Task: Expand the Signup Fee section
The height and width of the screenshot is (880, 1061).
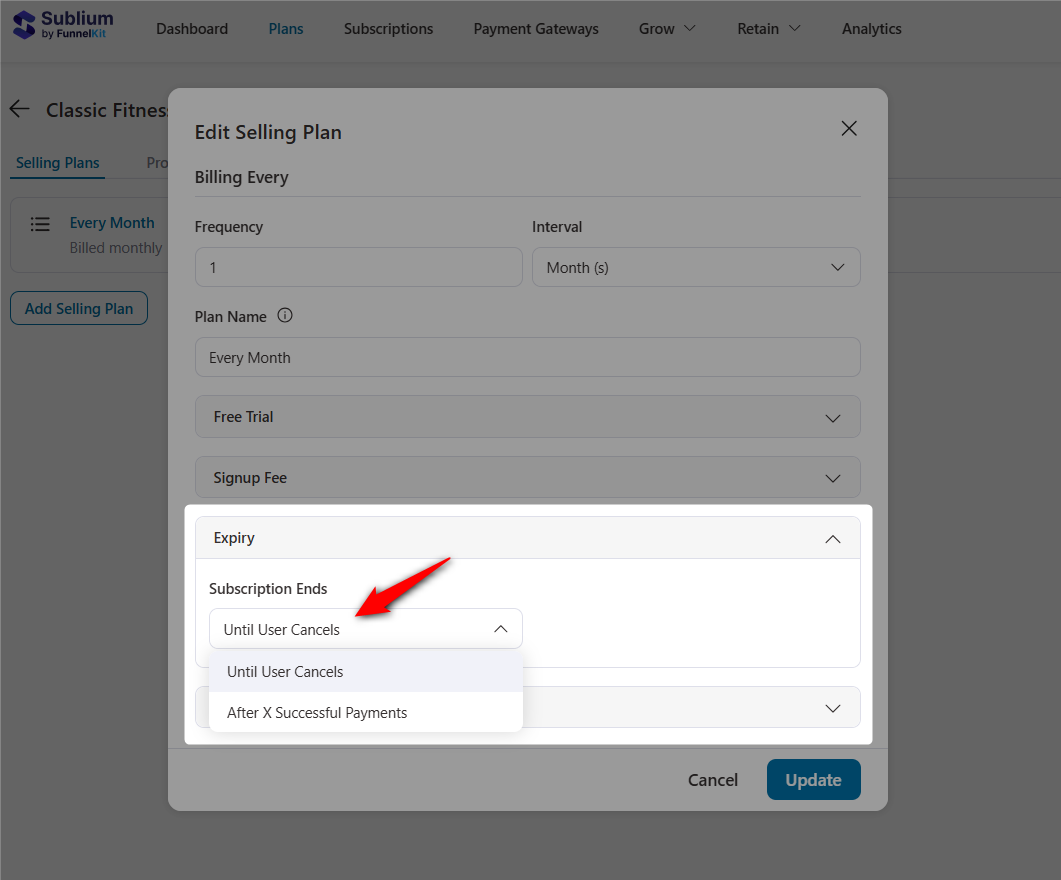Action: (x=527, y=478)
